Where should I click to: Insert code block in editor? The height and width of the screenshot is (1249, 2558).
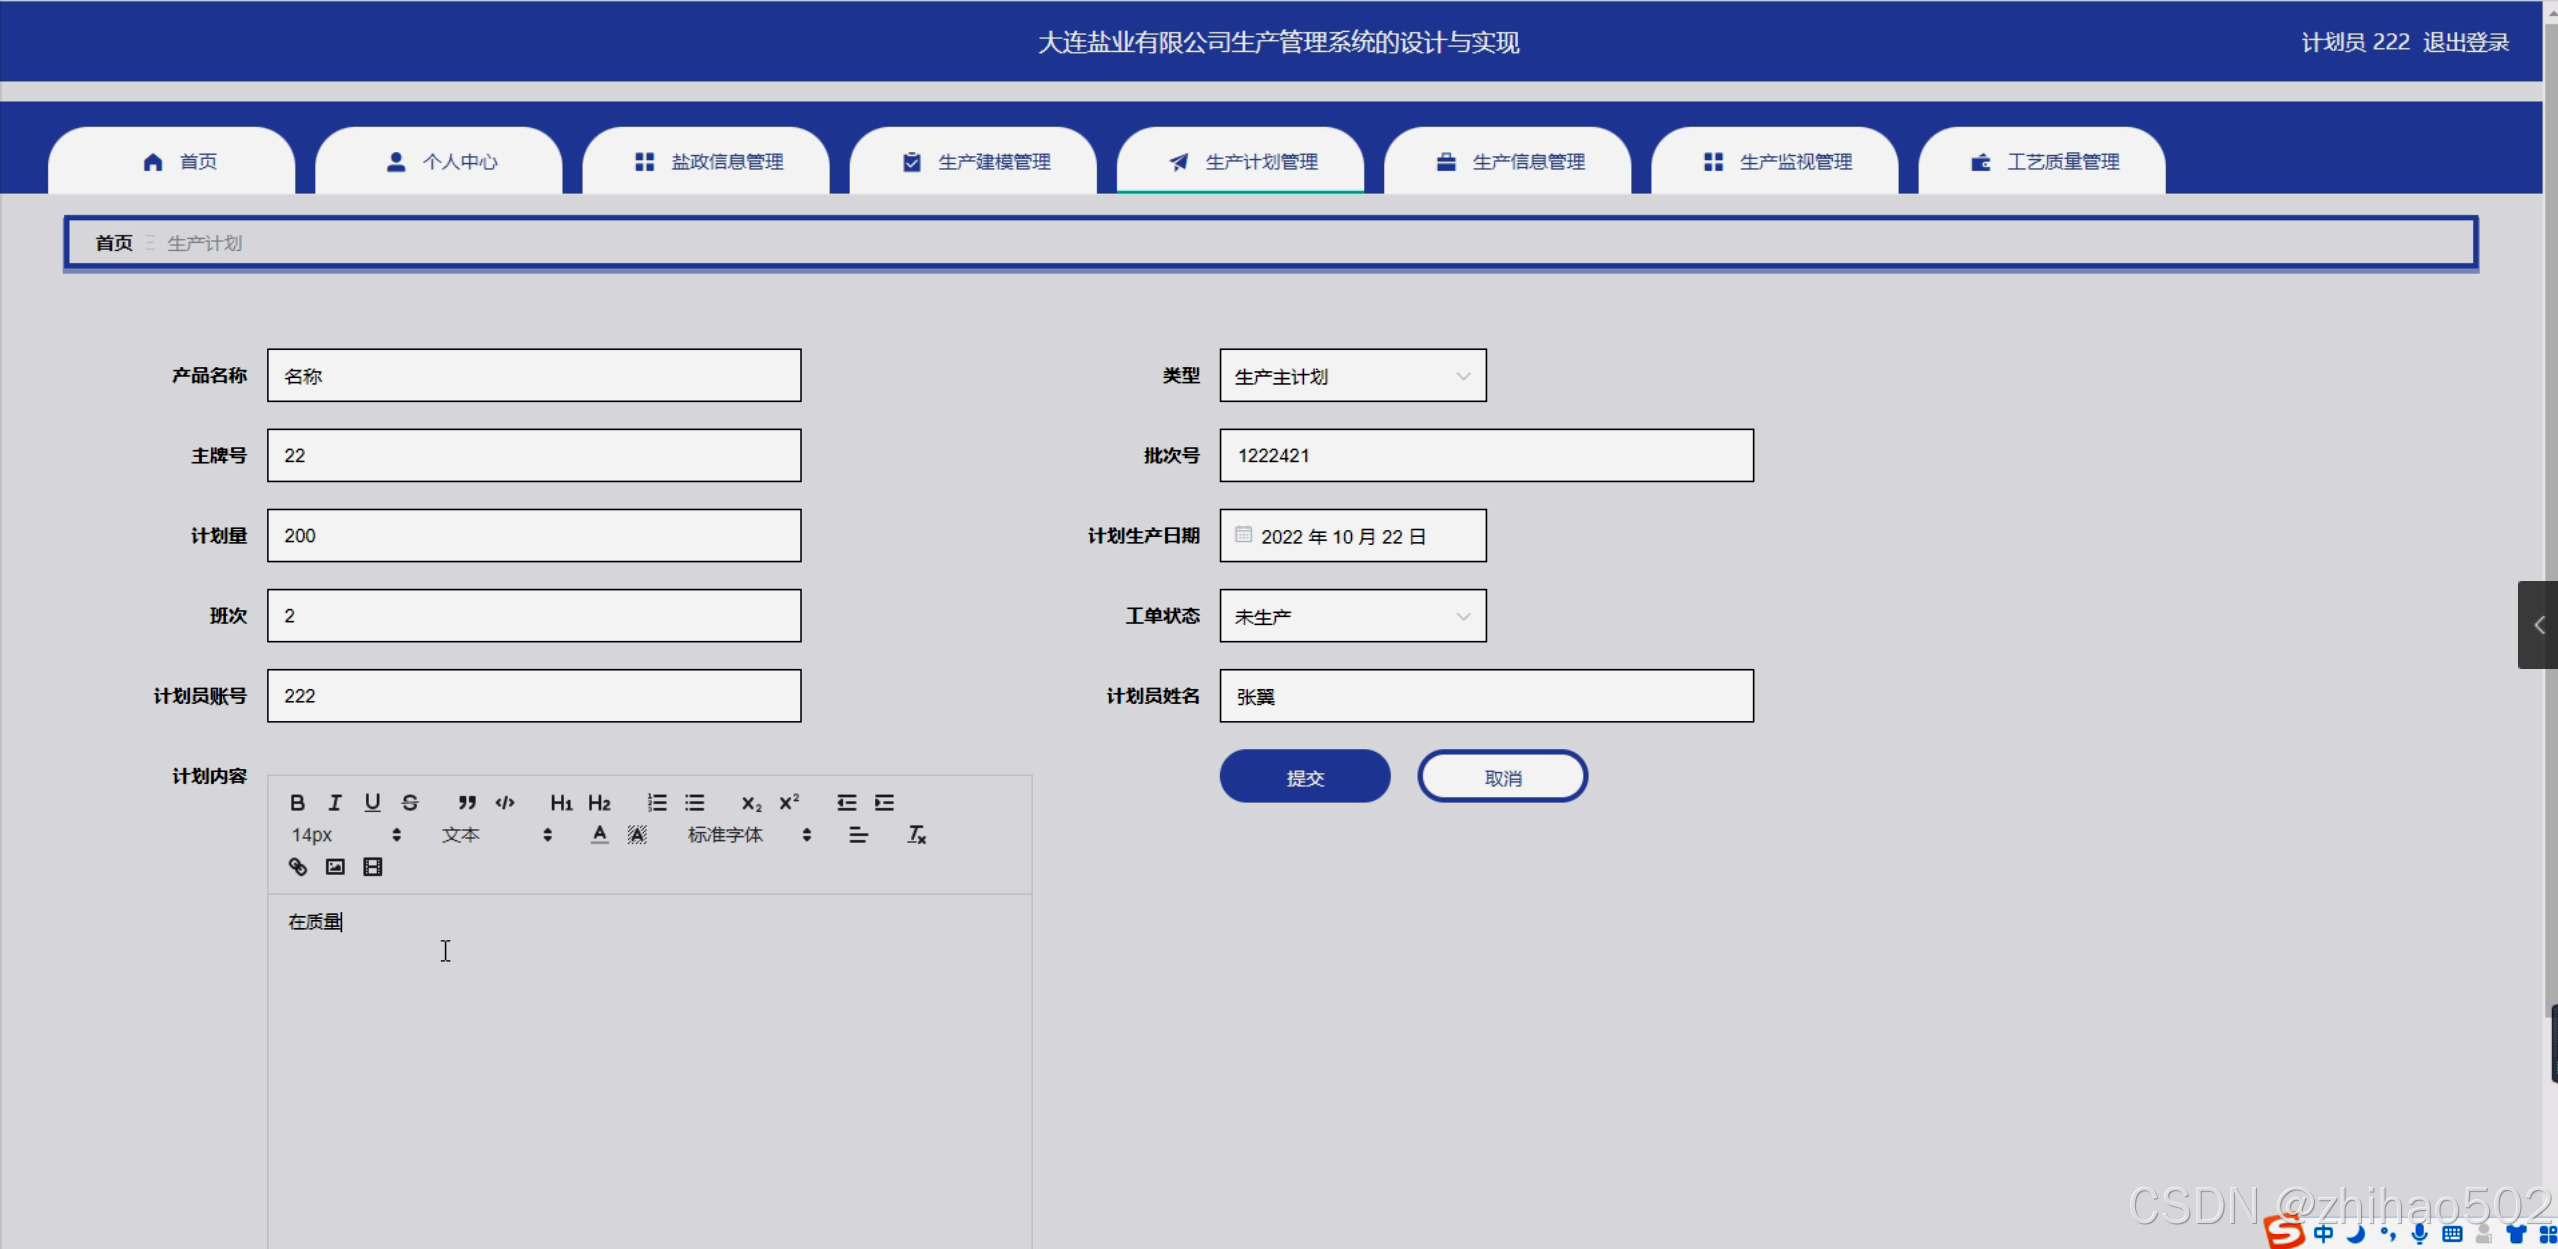[x=505, y=802]
